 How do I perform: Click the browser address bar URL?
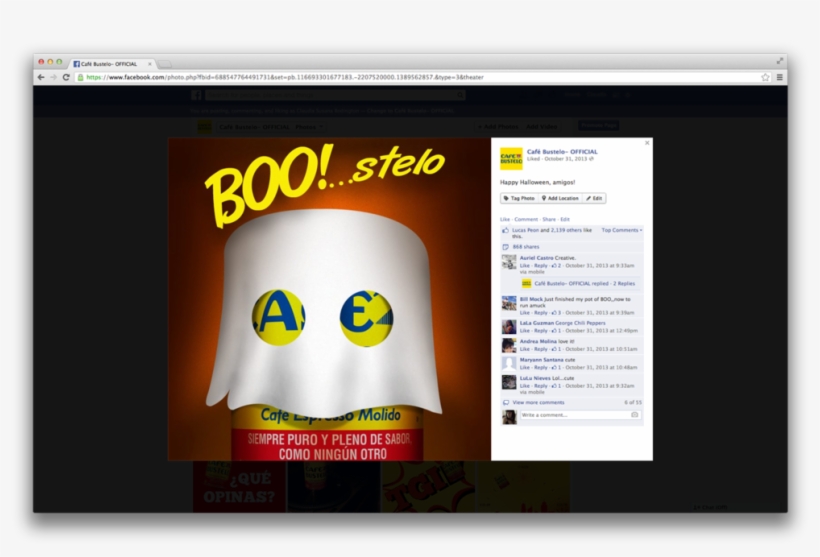tap(285, 77)
